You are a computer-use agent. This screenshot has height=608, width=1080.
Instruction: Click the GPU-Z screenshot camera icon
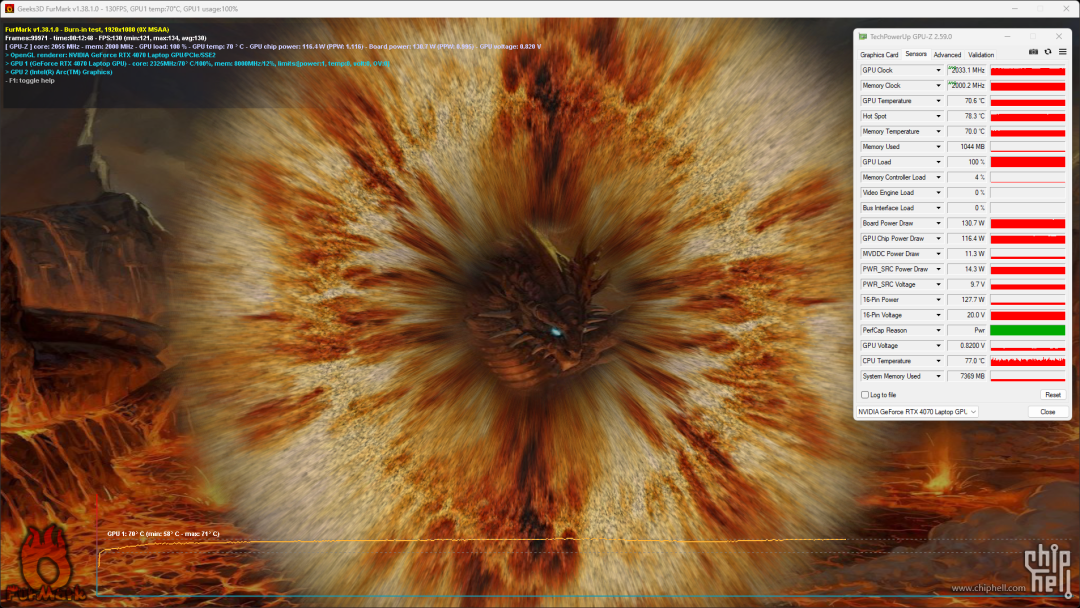pos(1033,52)
